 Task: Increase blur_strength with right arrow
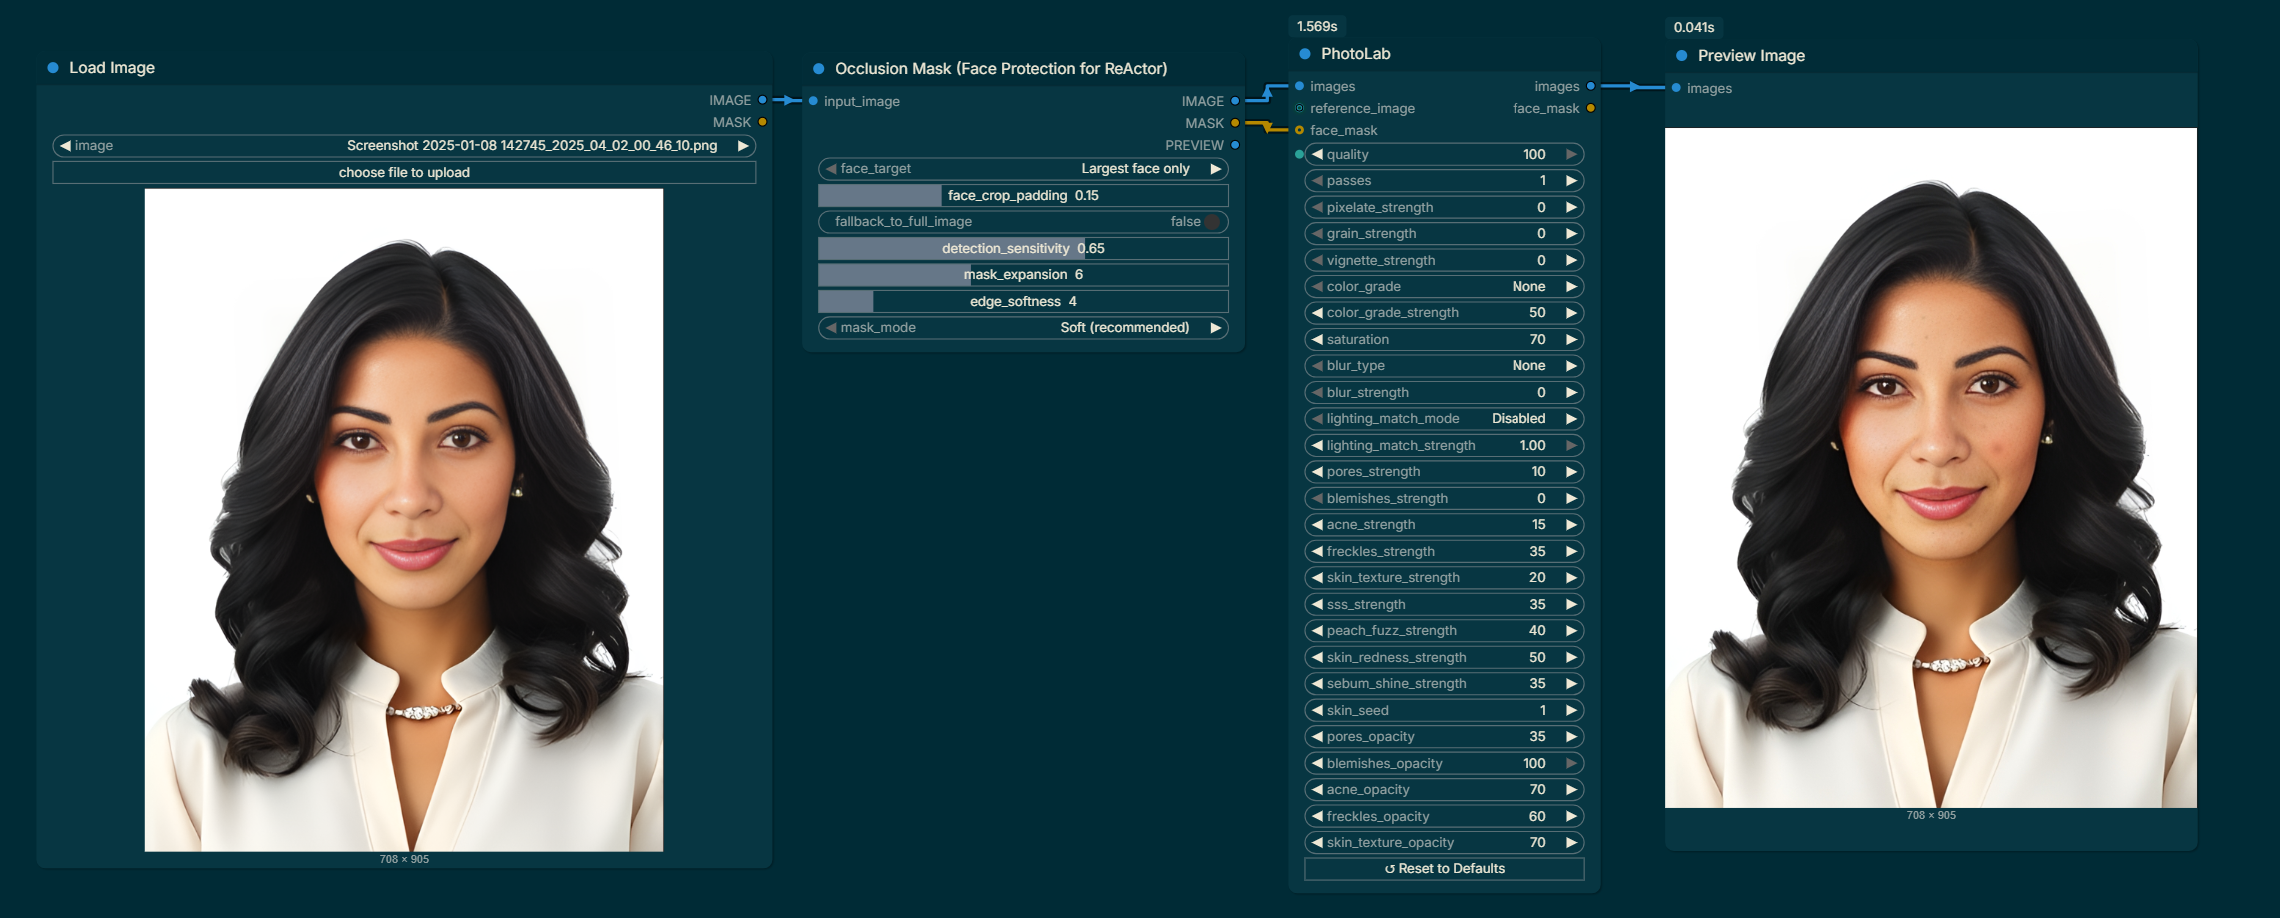[x=1571, y=393]
